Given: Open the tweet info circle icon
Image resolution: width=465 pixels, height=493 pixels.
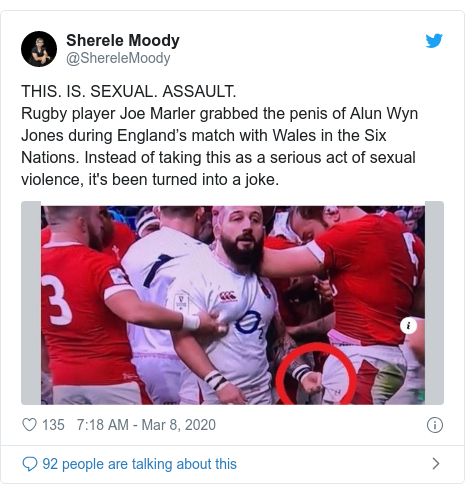Looking at the screenshot, I should [435, 425].
